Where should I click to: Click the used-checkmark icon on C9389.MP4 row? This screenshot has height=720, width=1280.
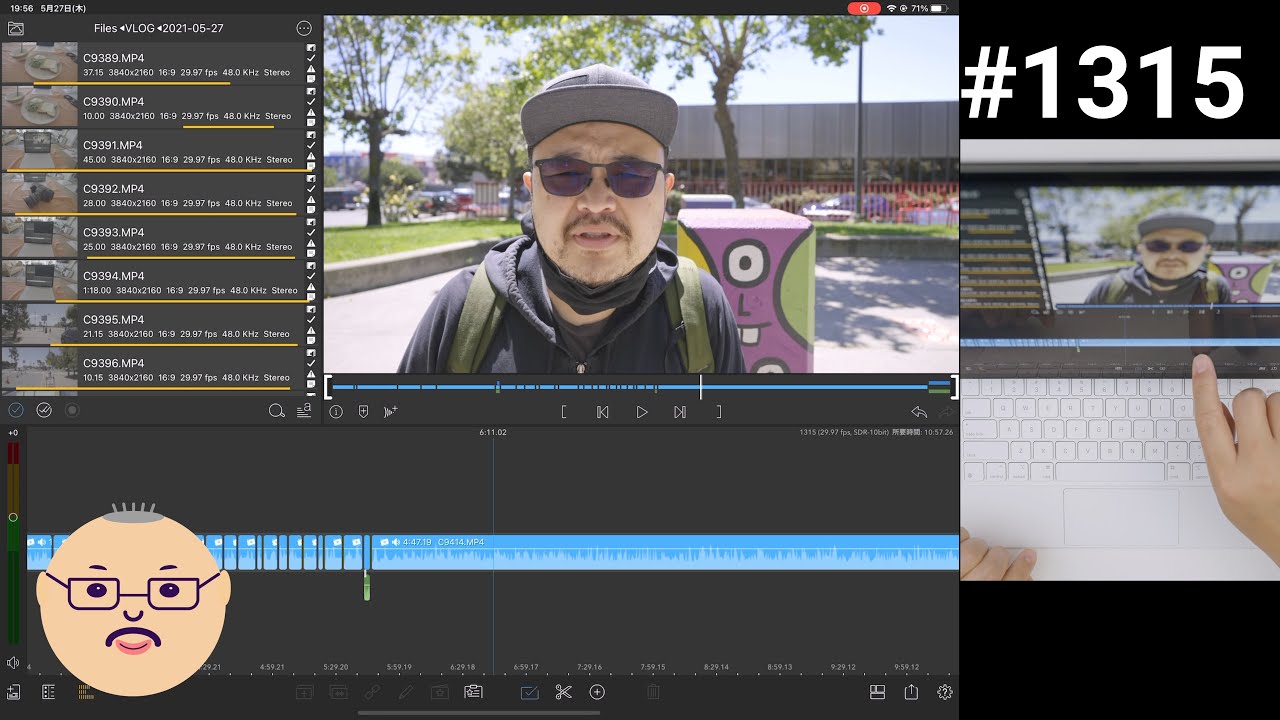point(311,58)
